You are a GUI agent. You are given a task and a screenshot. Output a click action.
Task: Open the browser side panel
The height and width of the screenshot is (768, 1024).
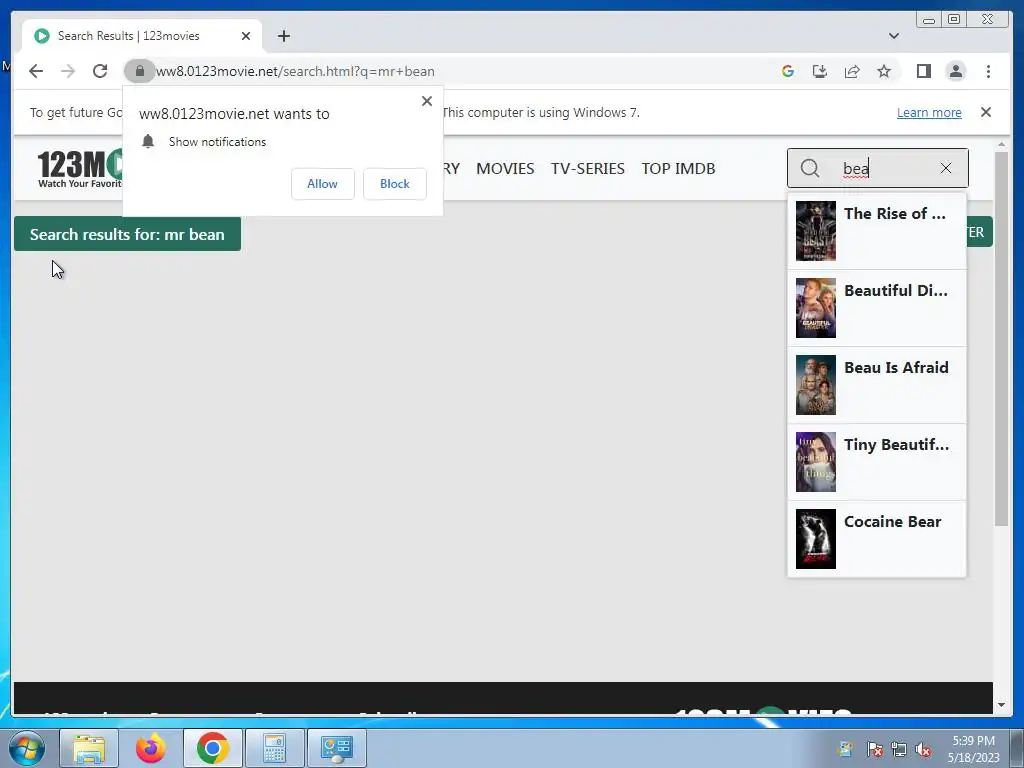(923, 71)
